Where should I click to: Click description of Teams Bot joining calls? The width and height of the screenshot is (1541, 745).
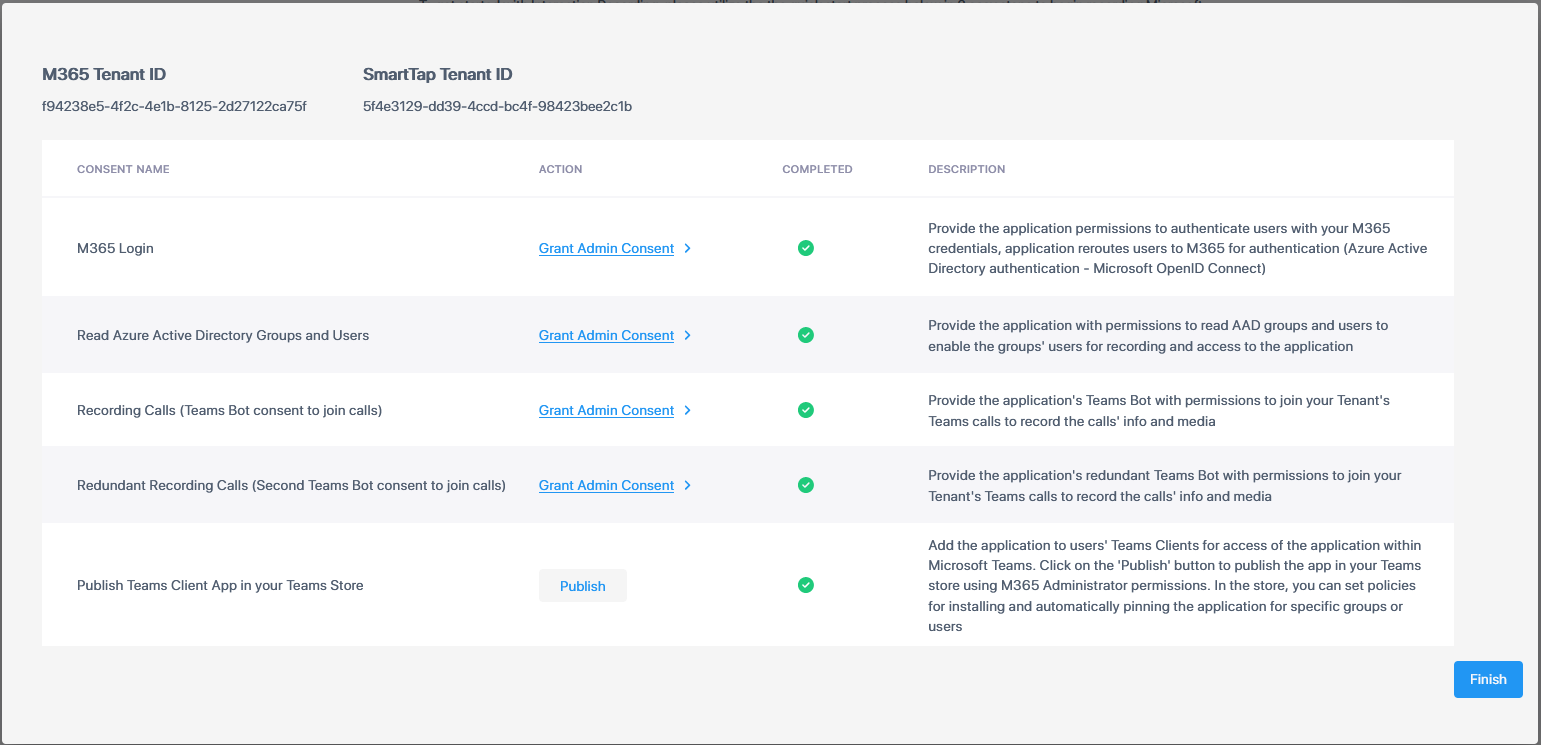click(x=1159, y=411)
